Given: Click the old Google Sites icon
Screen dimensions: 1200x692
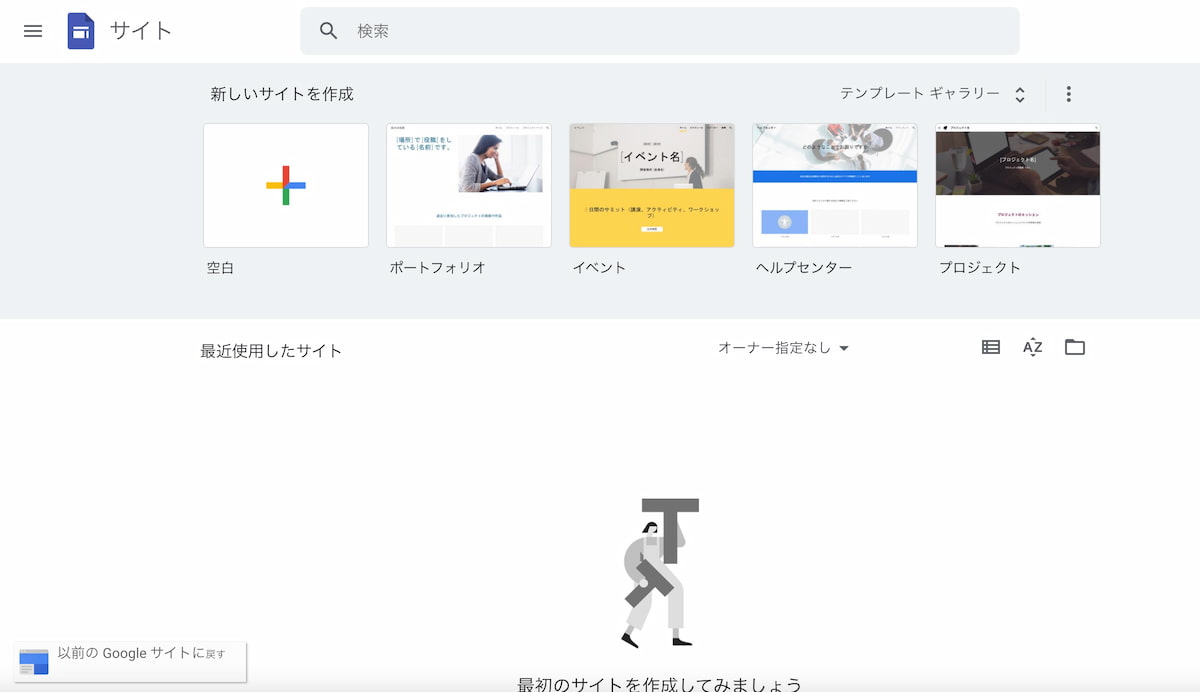Looking at the screenshot, I should coord(34,661).
